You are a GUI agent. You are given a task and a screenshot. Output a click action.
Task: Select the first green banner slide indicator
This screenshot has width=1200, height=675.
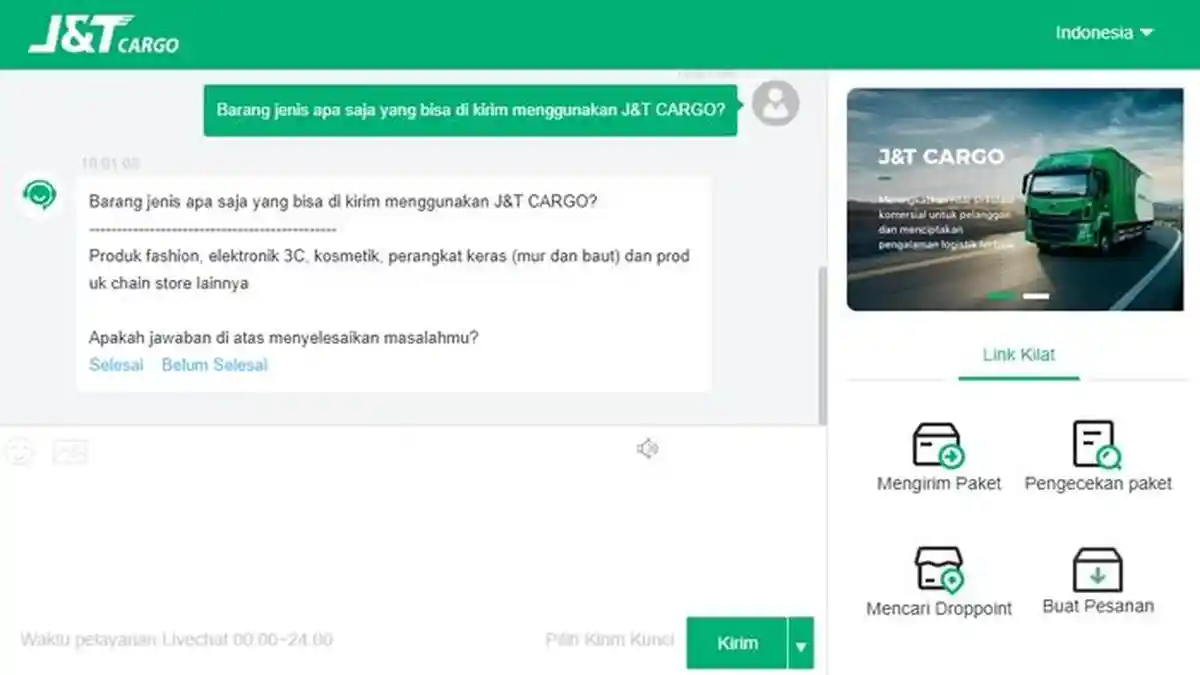pyautogui.click(x=1002, y=296)
